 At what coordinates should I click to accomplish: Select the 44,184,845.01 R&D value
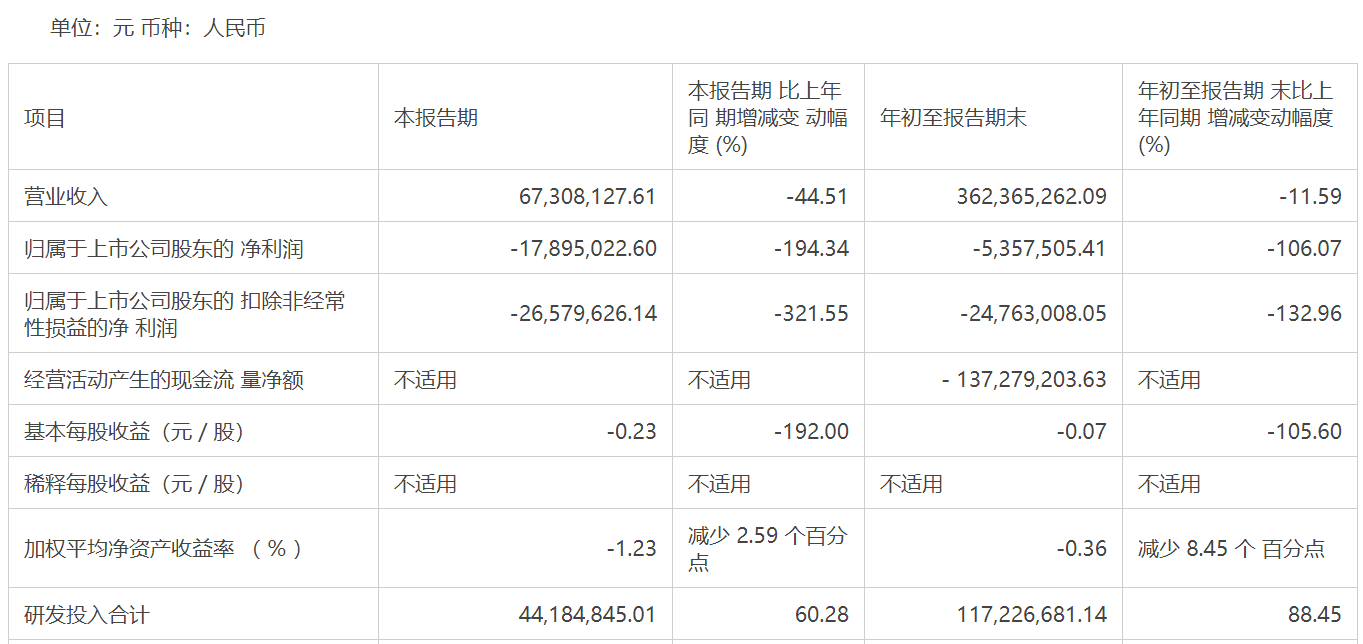[x=588, y=614]
